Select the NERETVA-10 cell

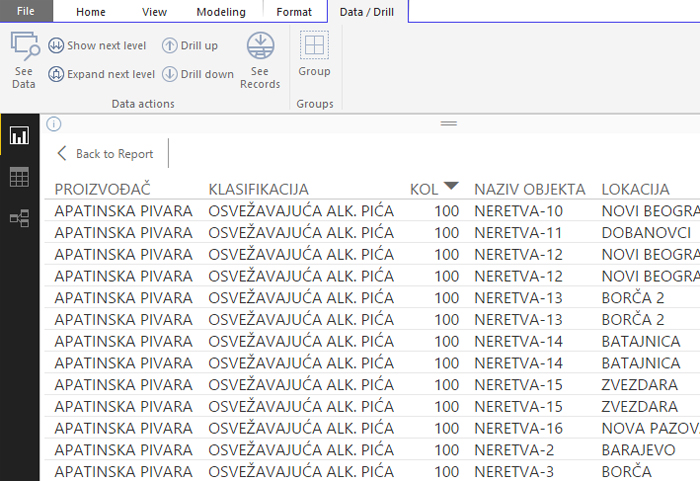(x=518, y=211)
